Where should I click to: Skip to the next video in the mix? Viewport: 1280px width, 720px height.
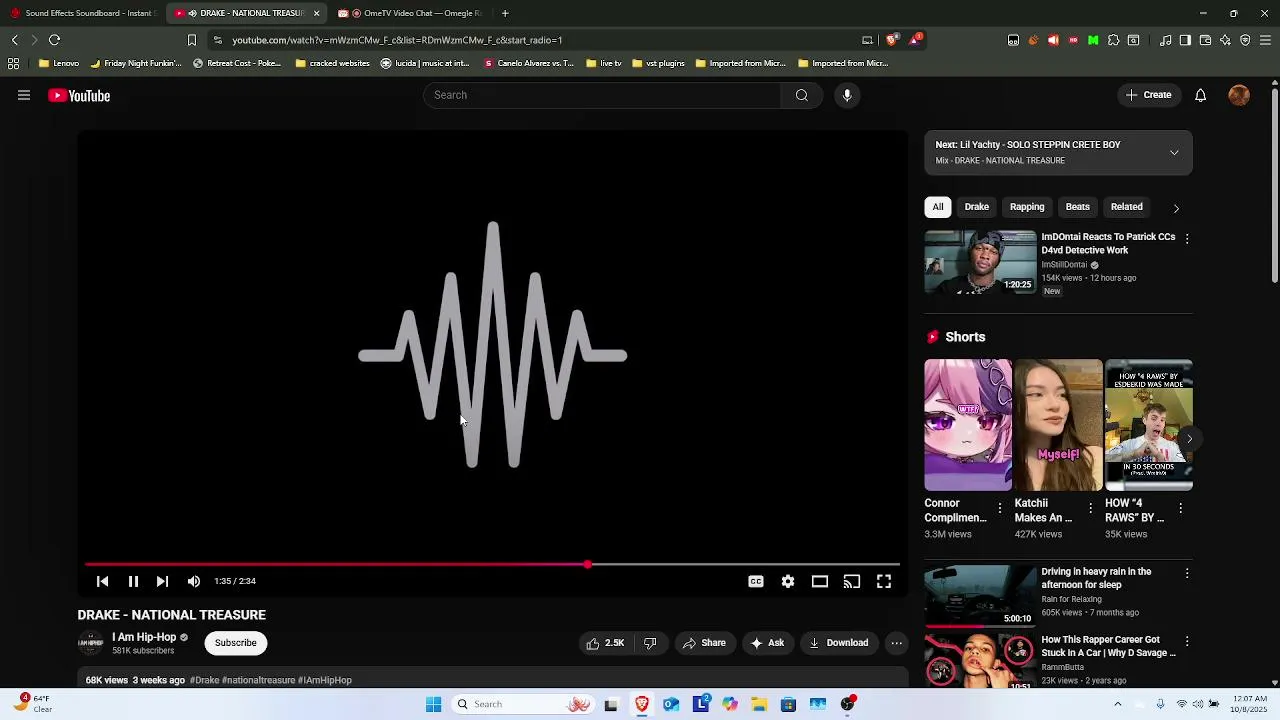pos(162,581)
